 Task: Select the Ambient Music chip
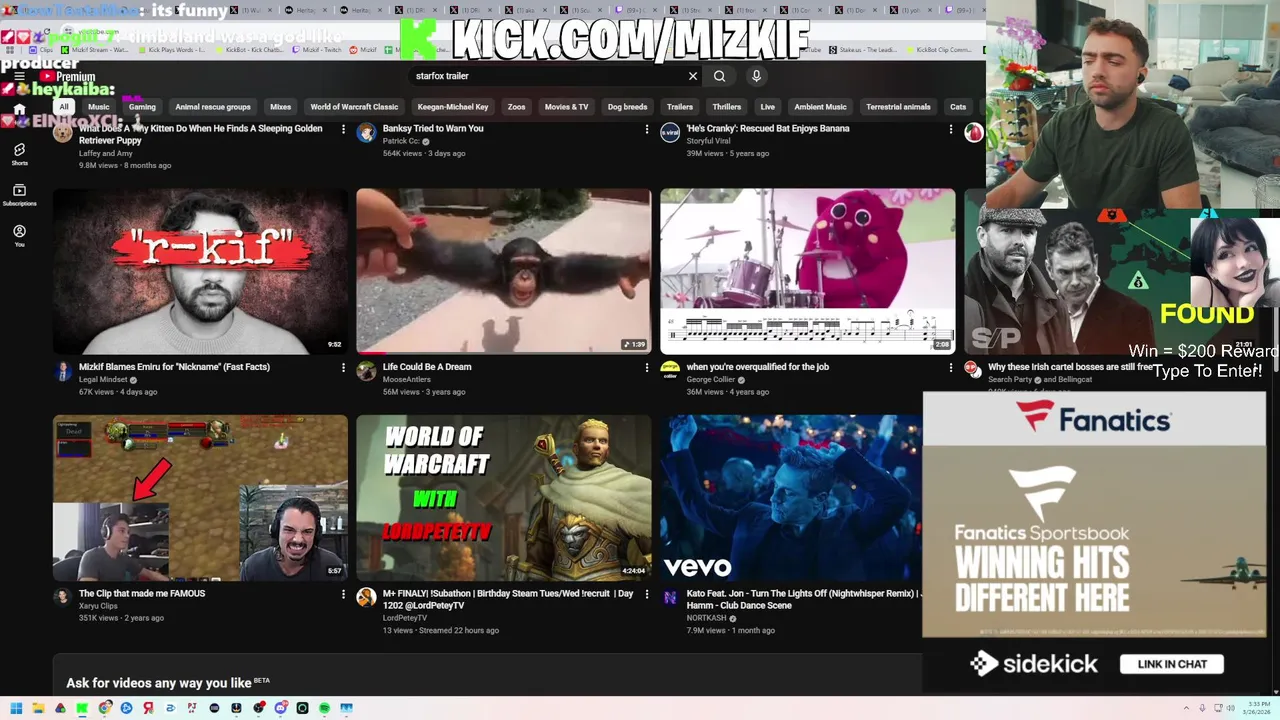pos(821,107)
